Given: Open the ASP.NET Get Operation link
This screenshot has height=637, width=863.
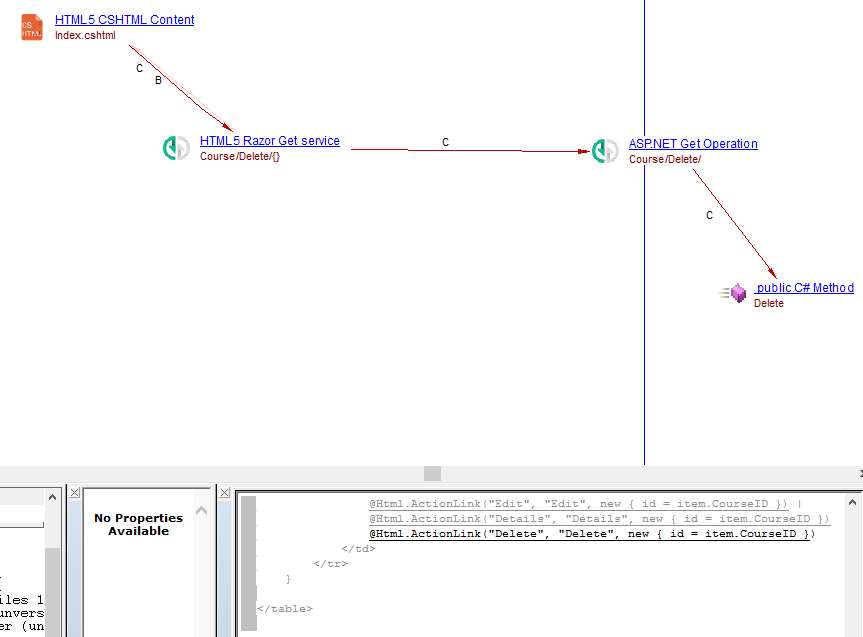Looking at the screenshot, I should pyautogui.click(x=693, y=144).
